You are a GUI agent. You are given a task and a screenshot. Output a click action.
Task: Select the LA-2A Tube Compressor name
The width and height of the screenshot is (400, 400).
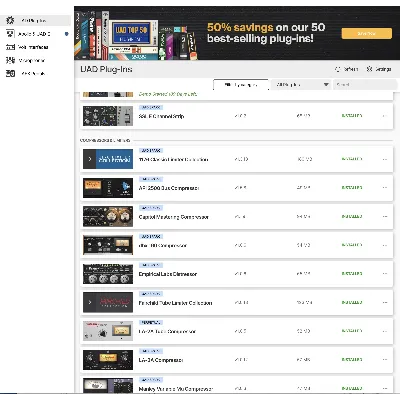[x=167, y=332]
